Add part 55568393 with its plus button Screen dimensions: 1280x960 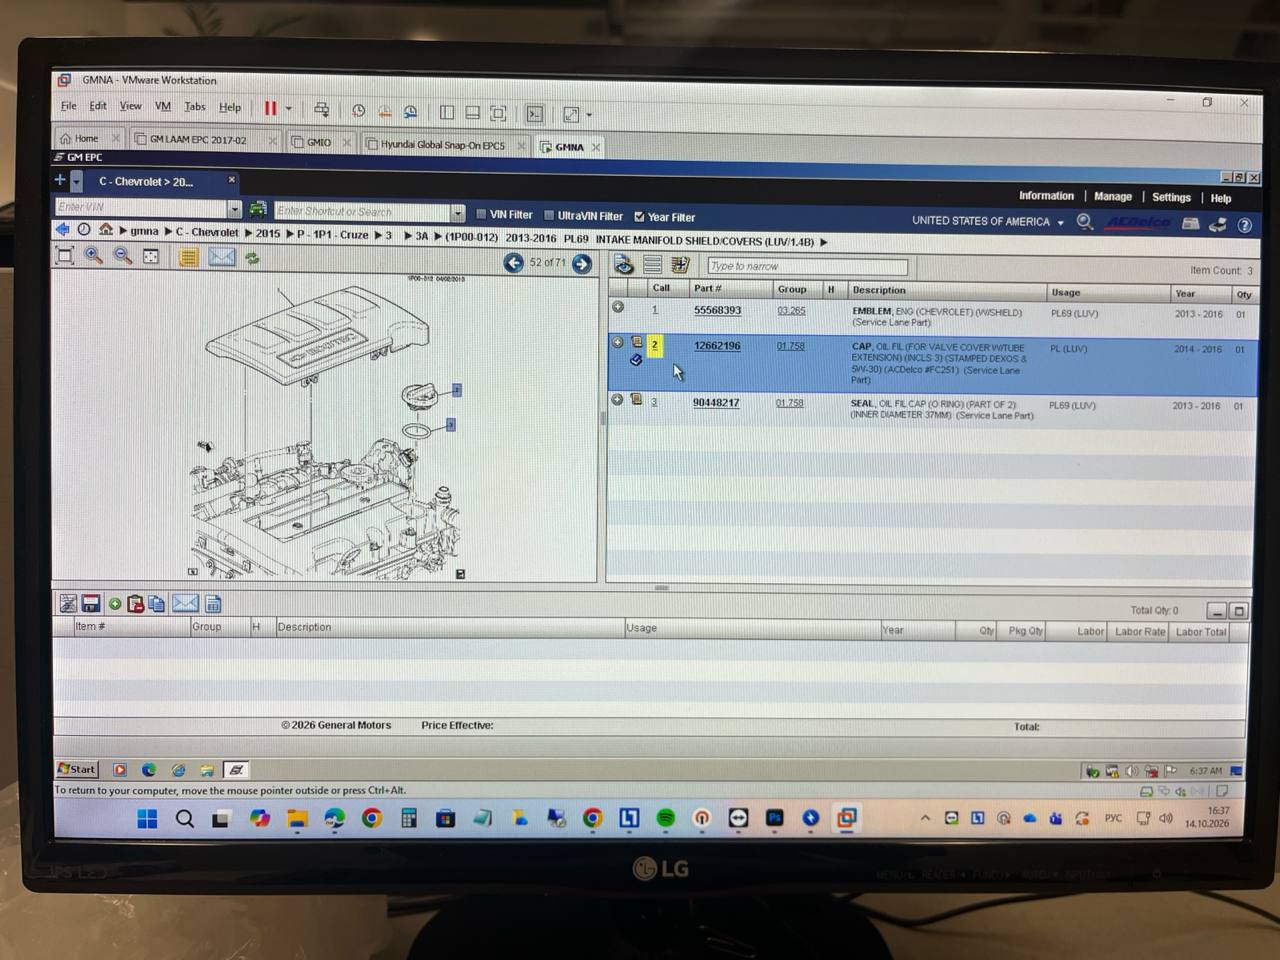point(618,307)
